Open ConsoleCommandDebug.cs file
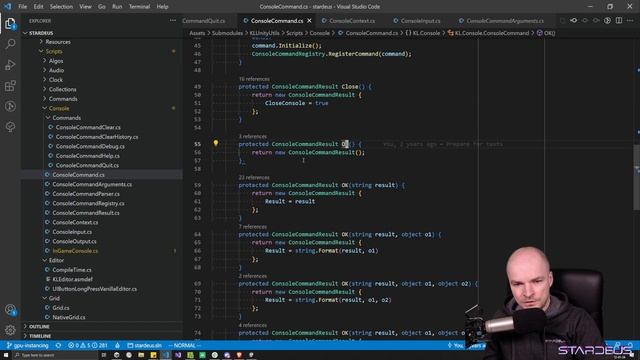 102,146
